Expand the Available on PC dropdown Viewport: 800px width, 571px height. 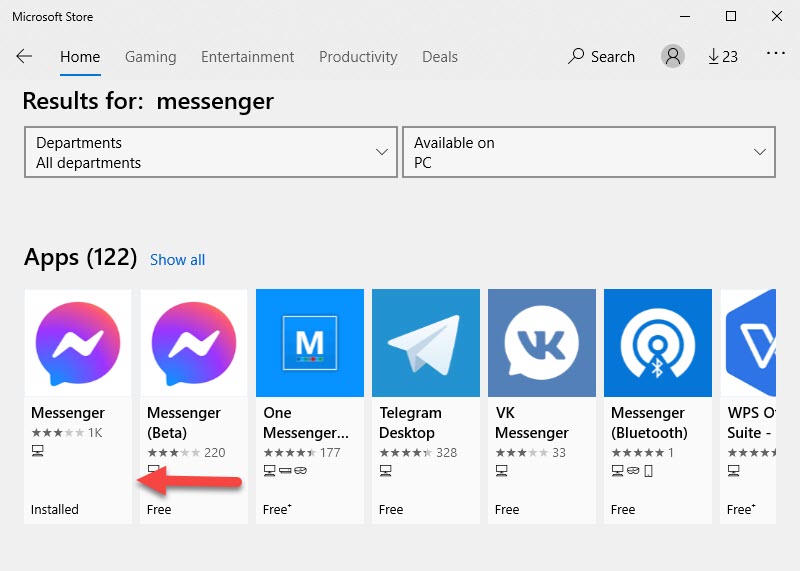click(x=588, y=152)
